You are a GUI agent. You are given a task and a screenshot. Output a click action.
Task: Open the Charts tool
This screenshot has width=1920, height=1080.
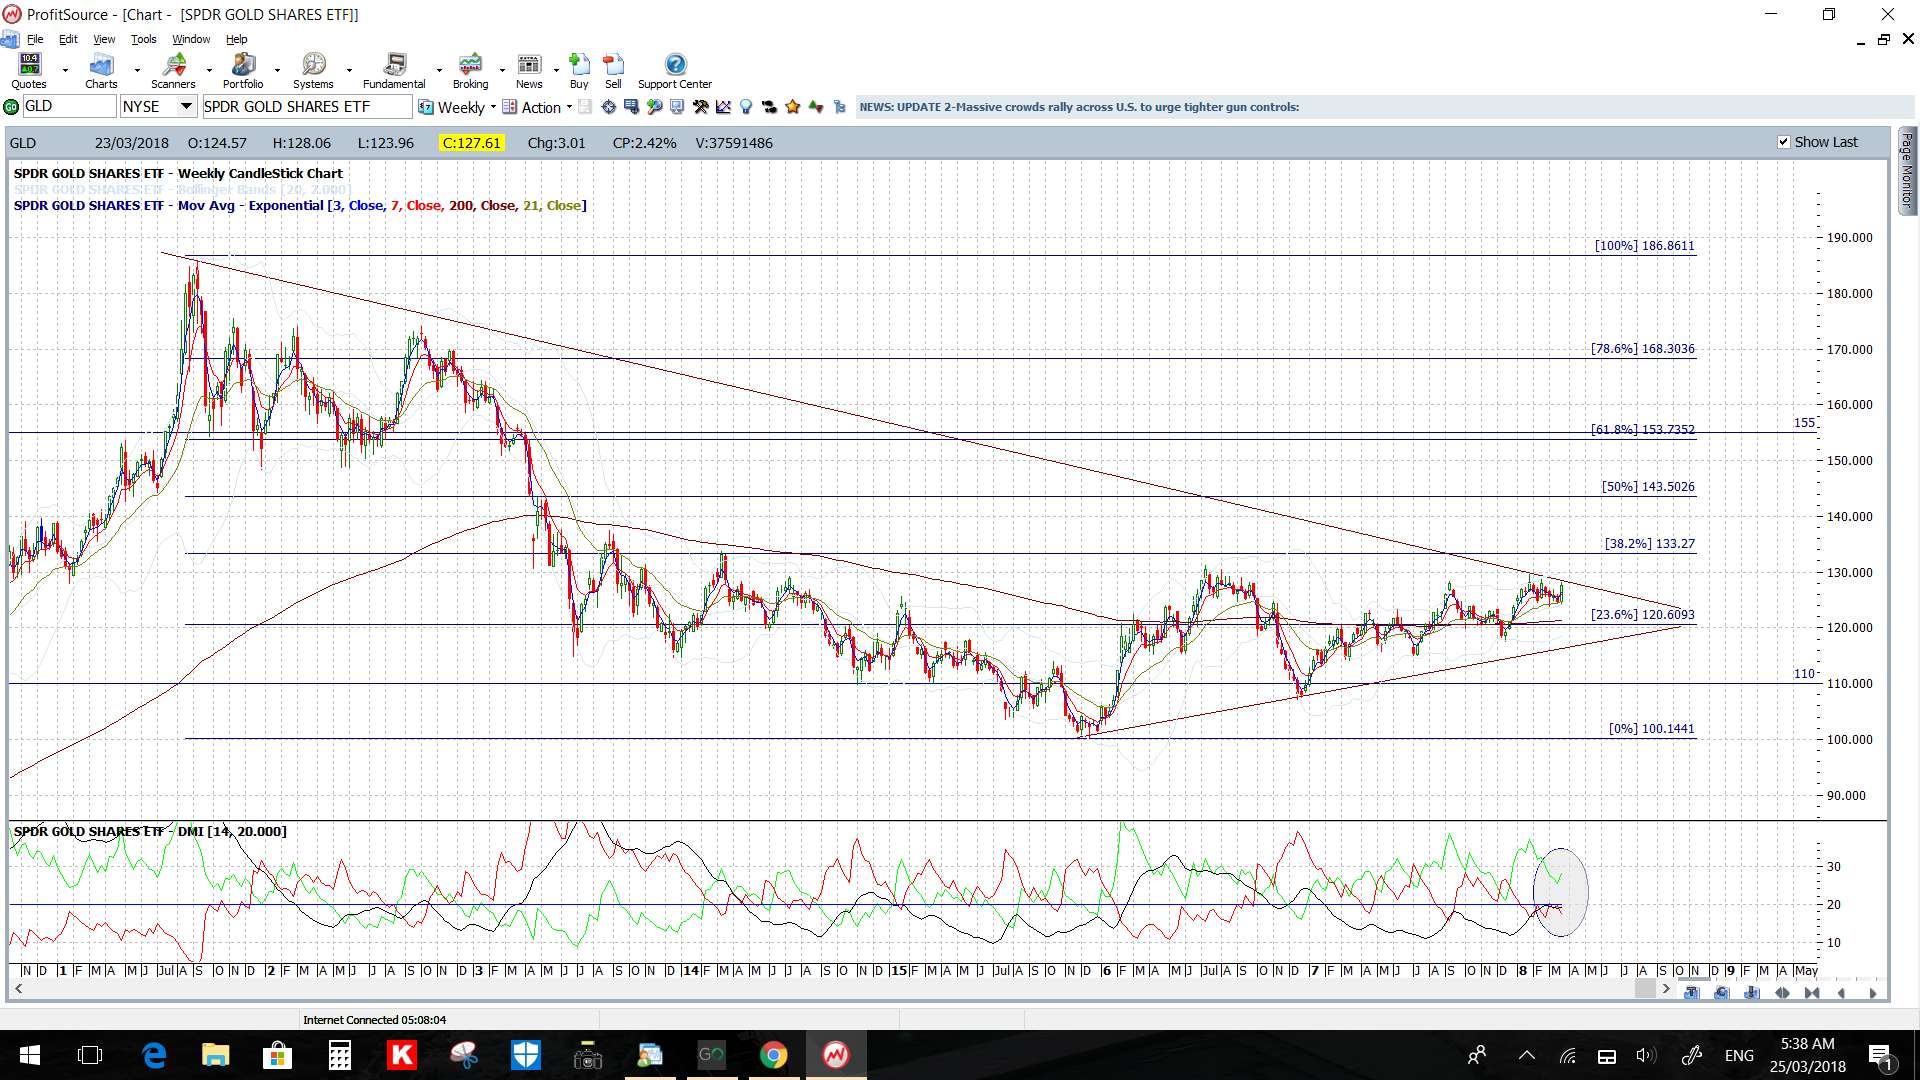click(101, 71)
